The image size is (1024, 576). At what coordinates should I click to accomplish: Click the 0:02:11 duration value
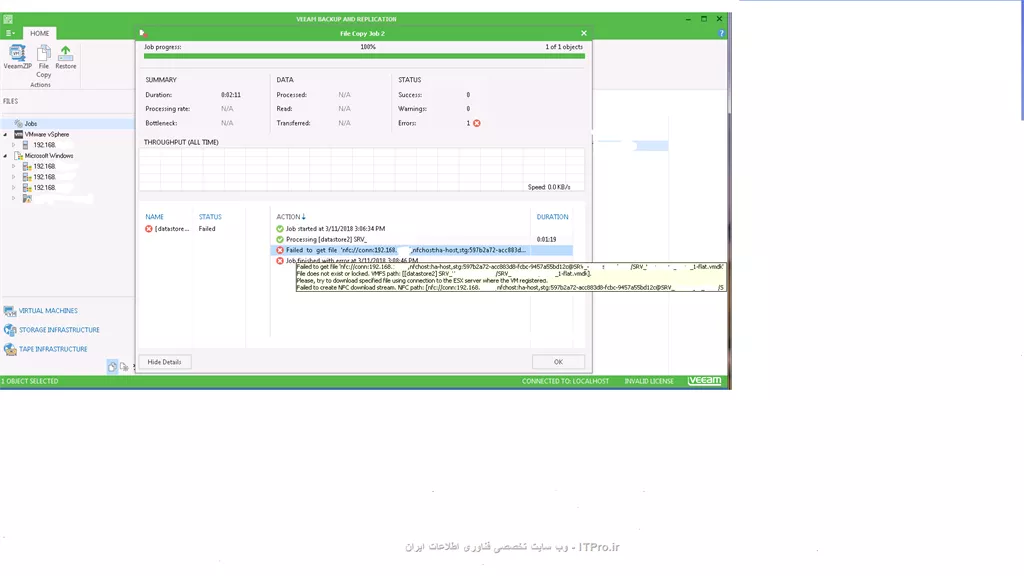coord(231,95)
